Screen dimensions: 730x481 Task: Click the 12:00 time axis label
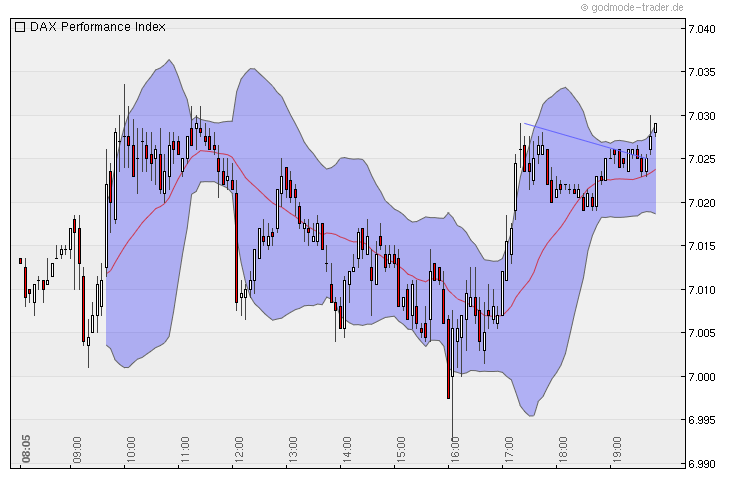(239, 450)
